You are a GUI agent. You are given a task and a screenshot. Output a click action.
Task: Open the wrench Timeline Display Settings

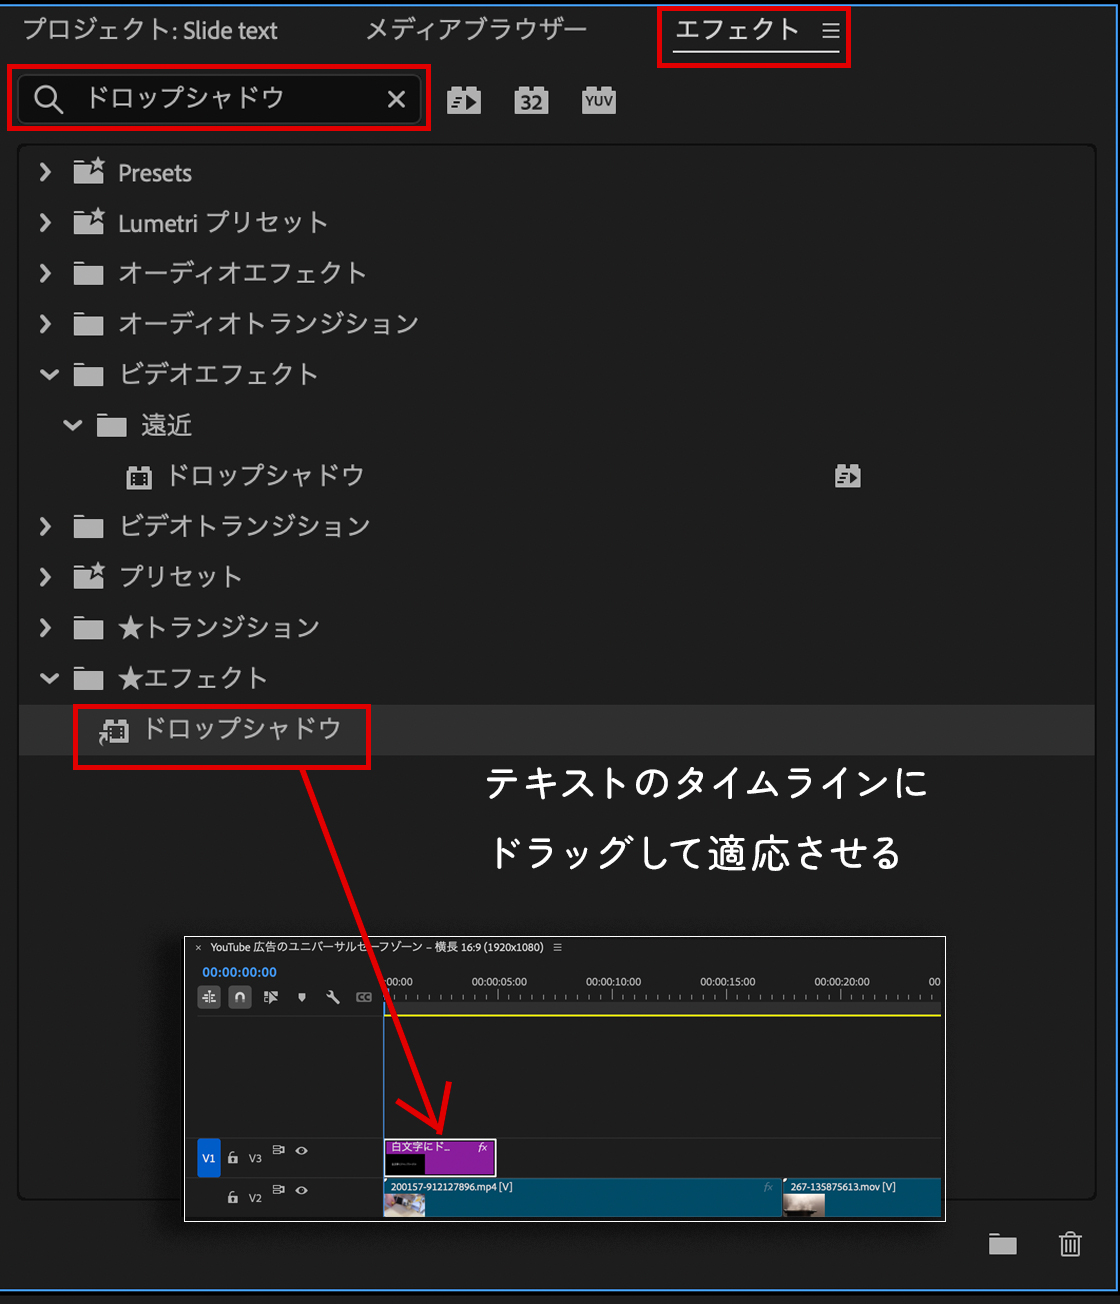pos(333,997)
